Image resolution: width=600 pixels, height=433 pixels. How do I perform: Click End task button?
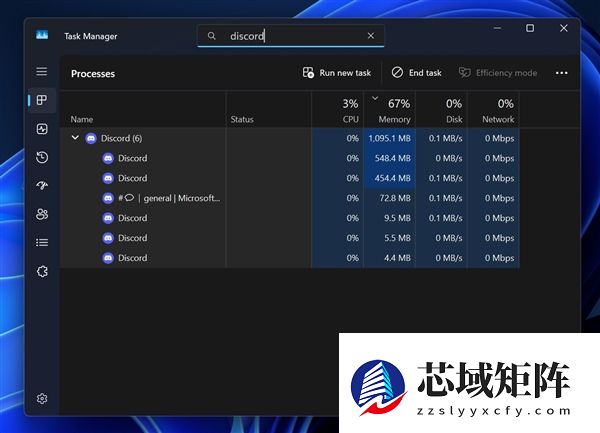416,73
